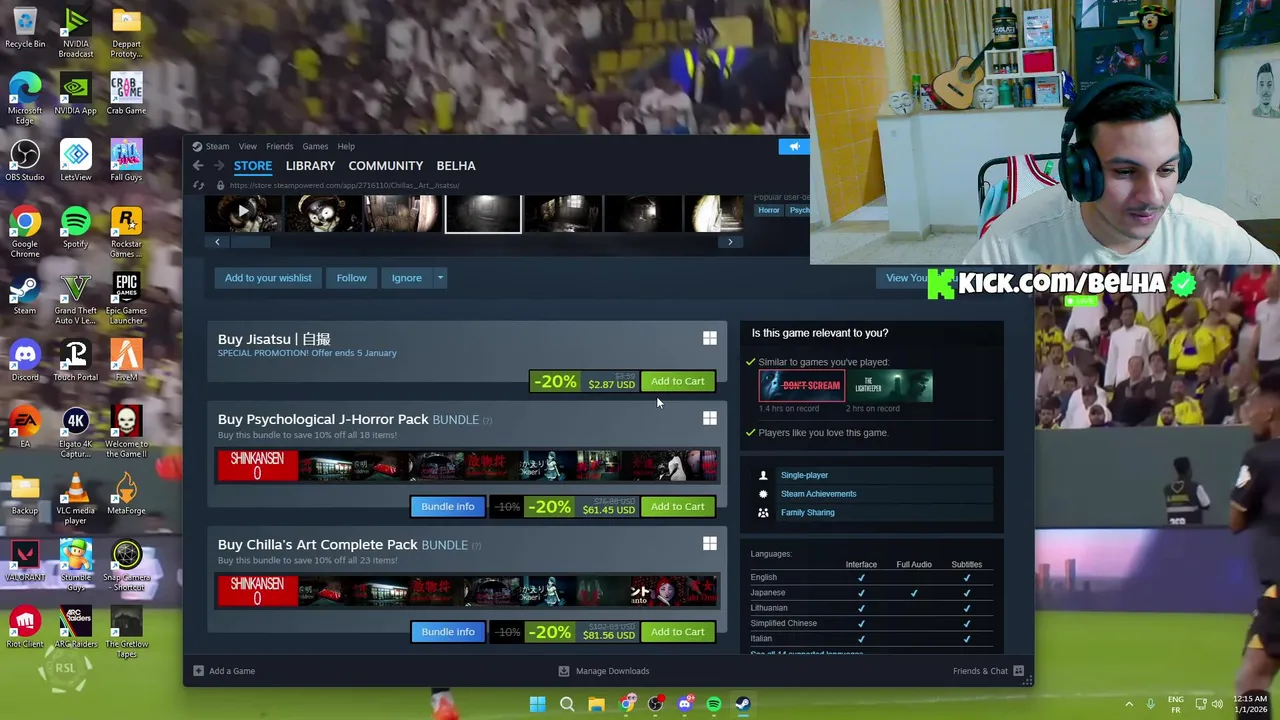Open the Google Chrome desktop shortcut
Screen dimensions: 1280x720
(x=25, y=232)
